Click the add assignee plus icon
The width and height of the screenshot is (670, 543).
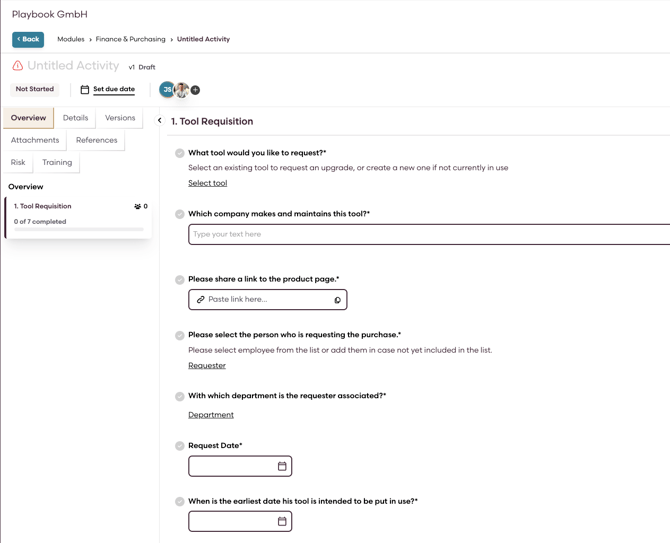[x=196, y=90]
